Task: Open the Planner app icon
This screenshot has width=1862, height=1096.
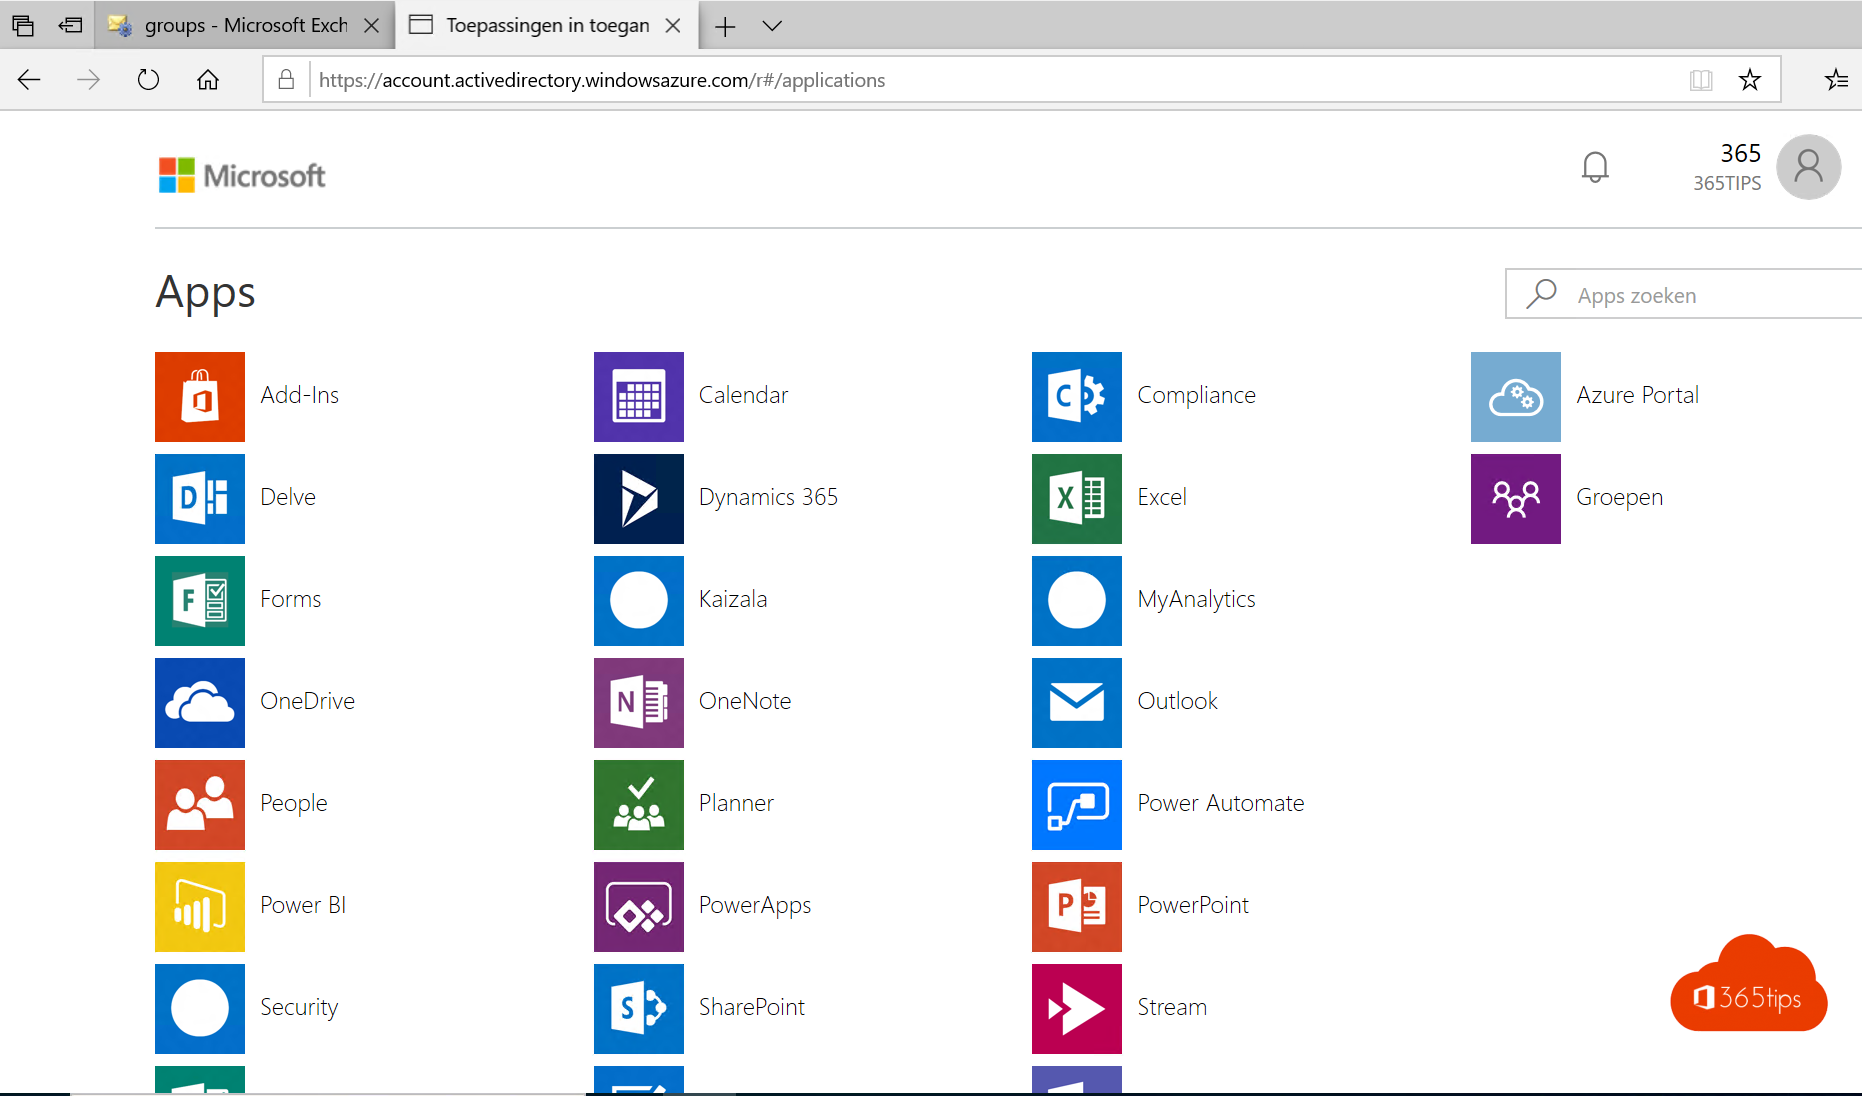Action: [x=639, y=805]
